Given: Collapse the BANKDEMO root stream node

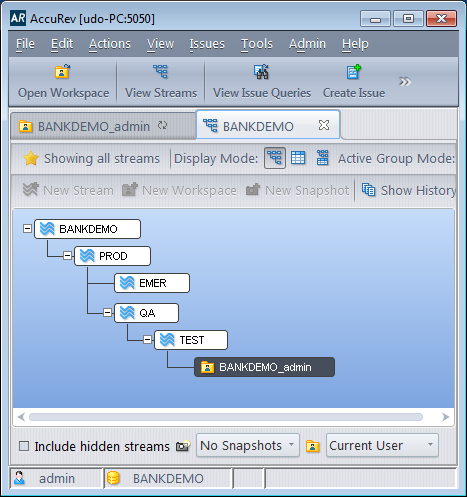Looking at the screenshot, I should pos(27,229).
